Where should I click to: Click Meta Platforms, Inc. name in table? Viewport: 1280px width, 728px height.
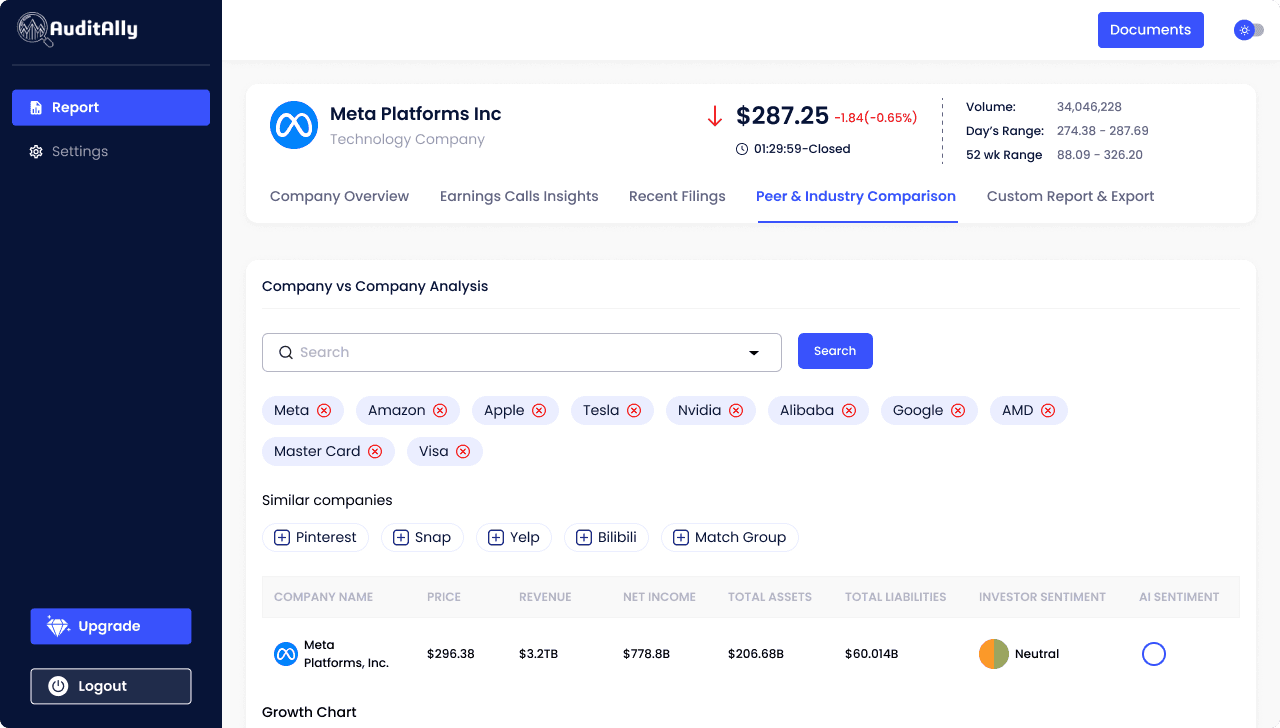pyautogui.click(x=346, y=654)
